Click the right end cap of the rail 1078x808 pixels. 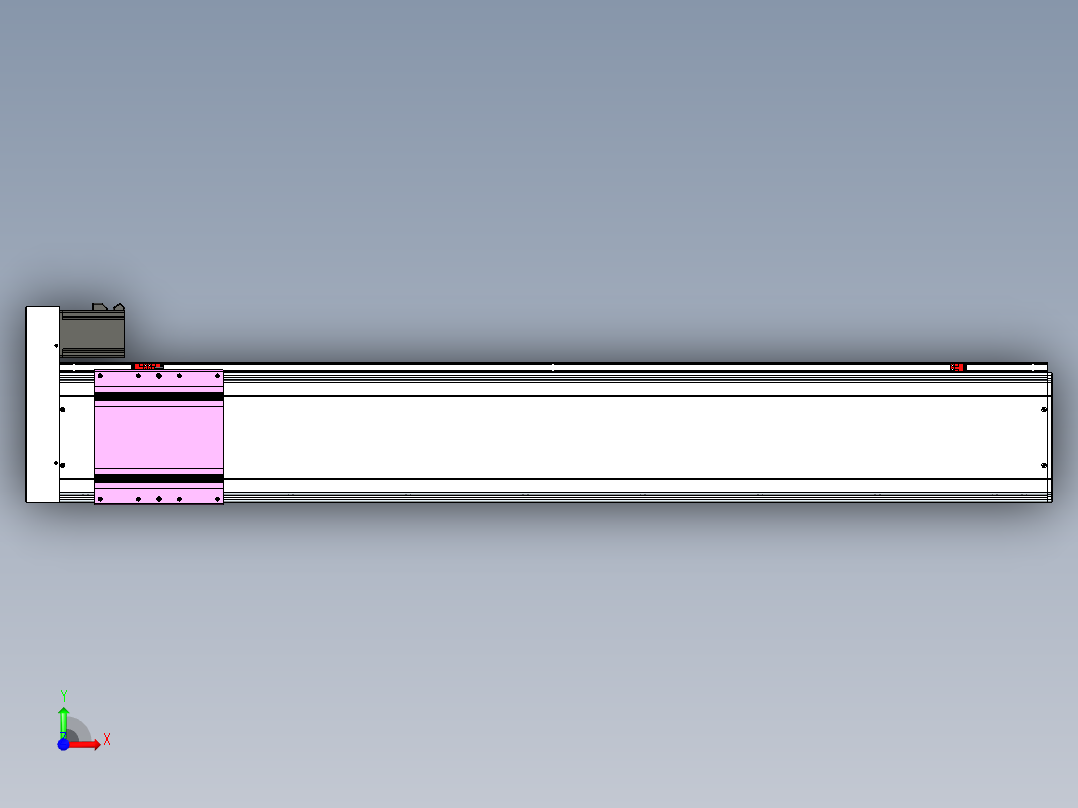click(x=1050, y=437)
